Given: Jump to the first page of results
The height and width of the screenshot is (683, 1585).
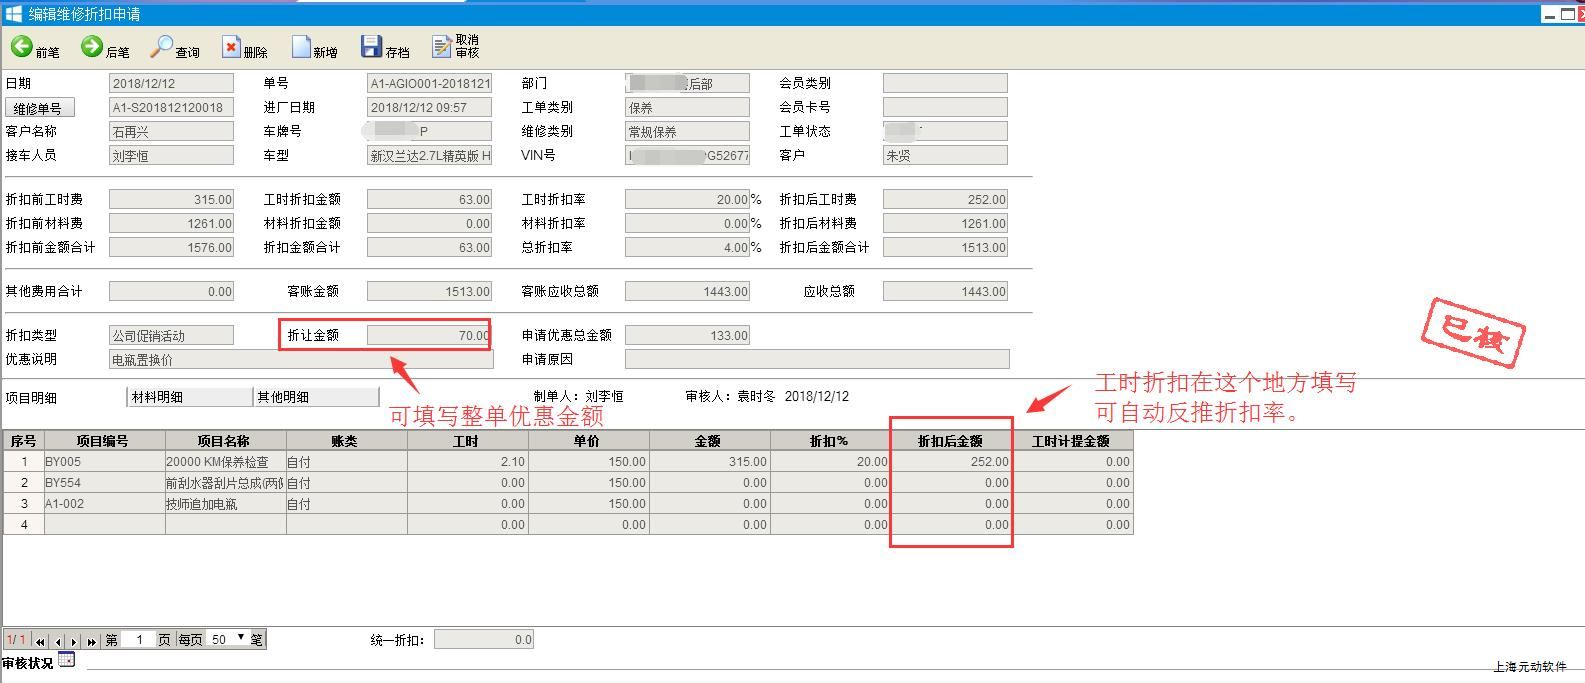Looking at the screenshot, I should (41, 641).
